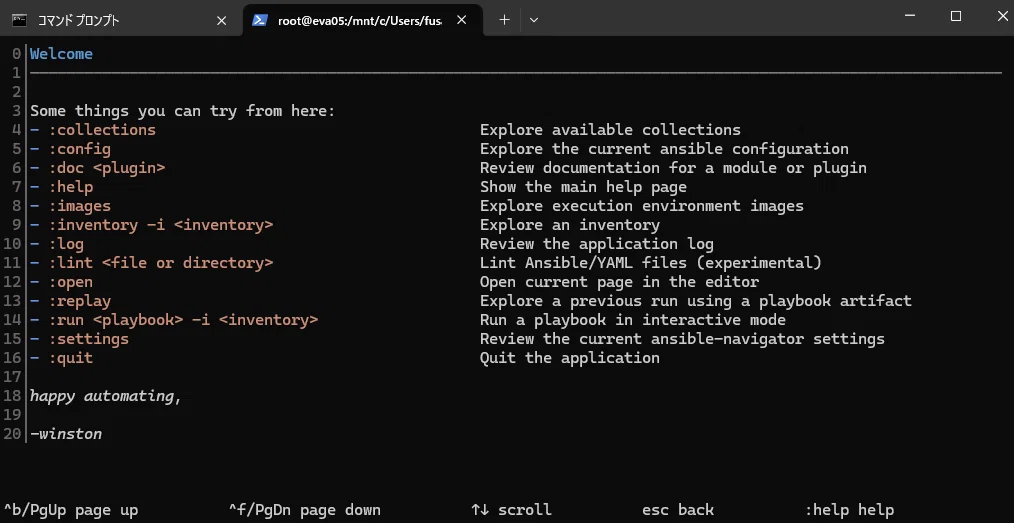This screenshot has width=1014, height=523.
Task: Click the ^f/PgDn page down hint
Action: [305, 510]
